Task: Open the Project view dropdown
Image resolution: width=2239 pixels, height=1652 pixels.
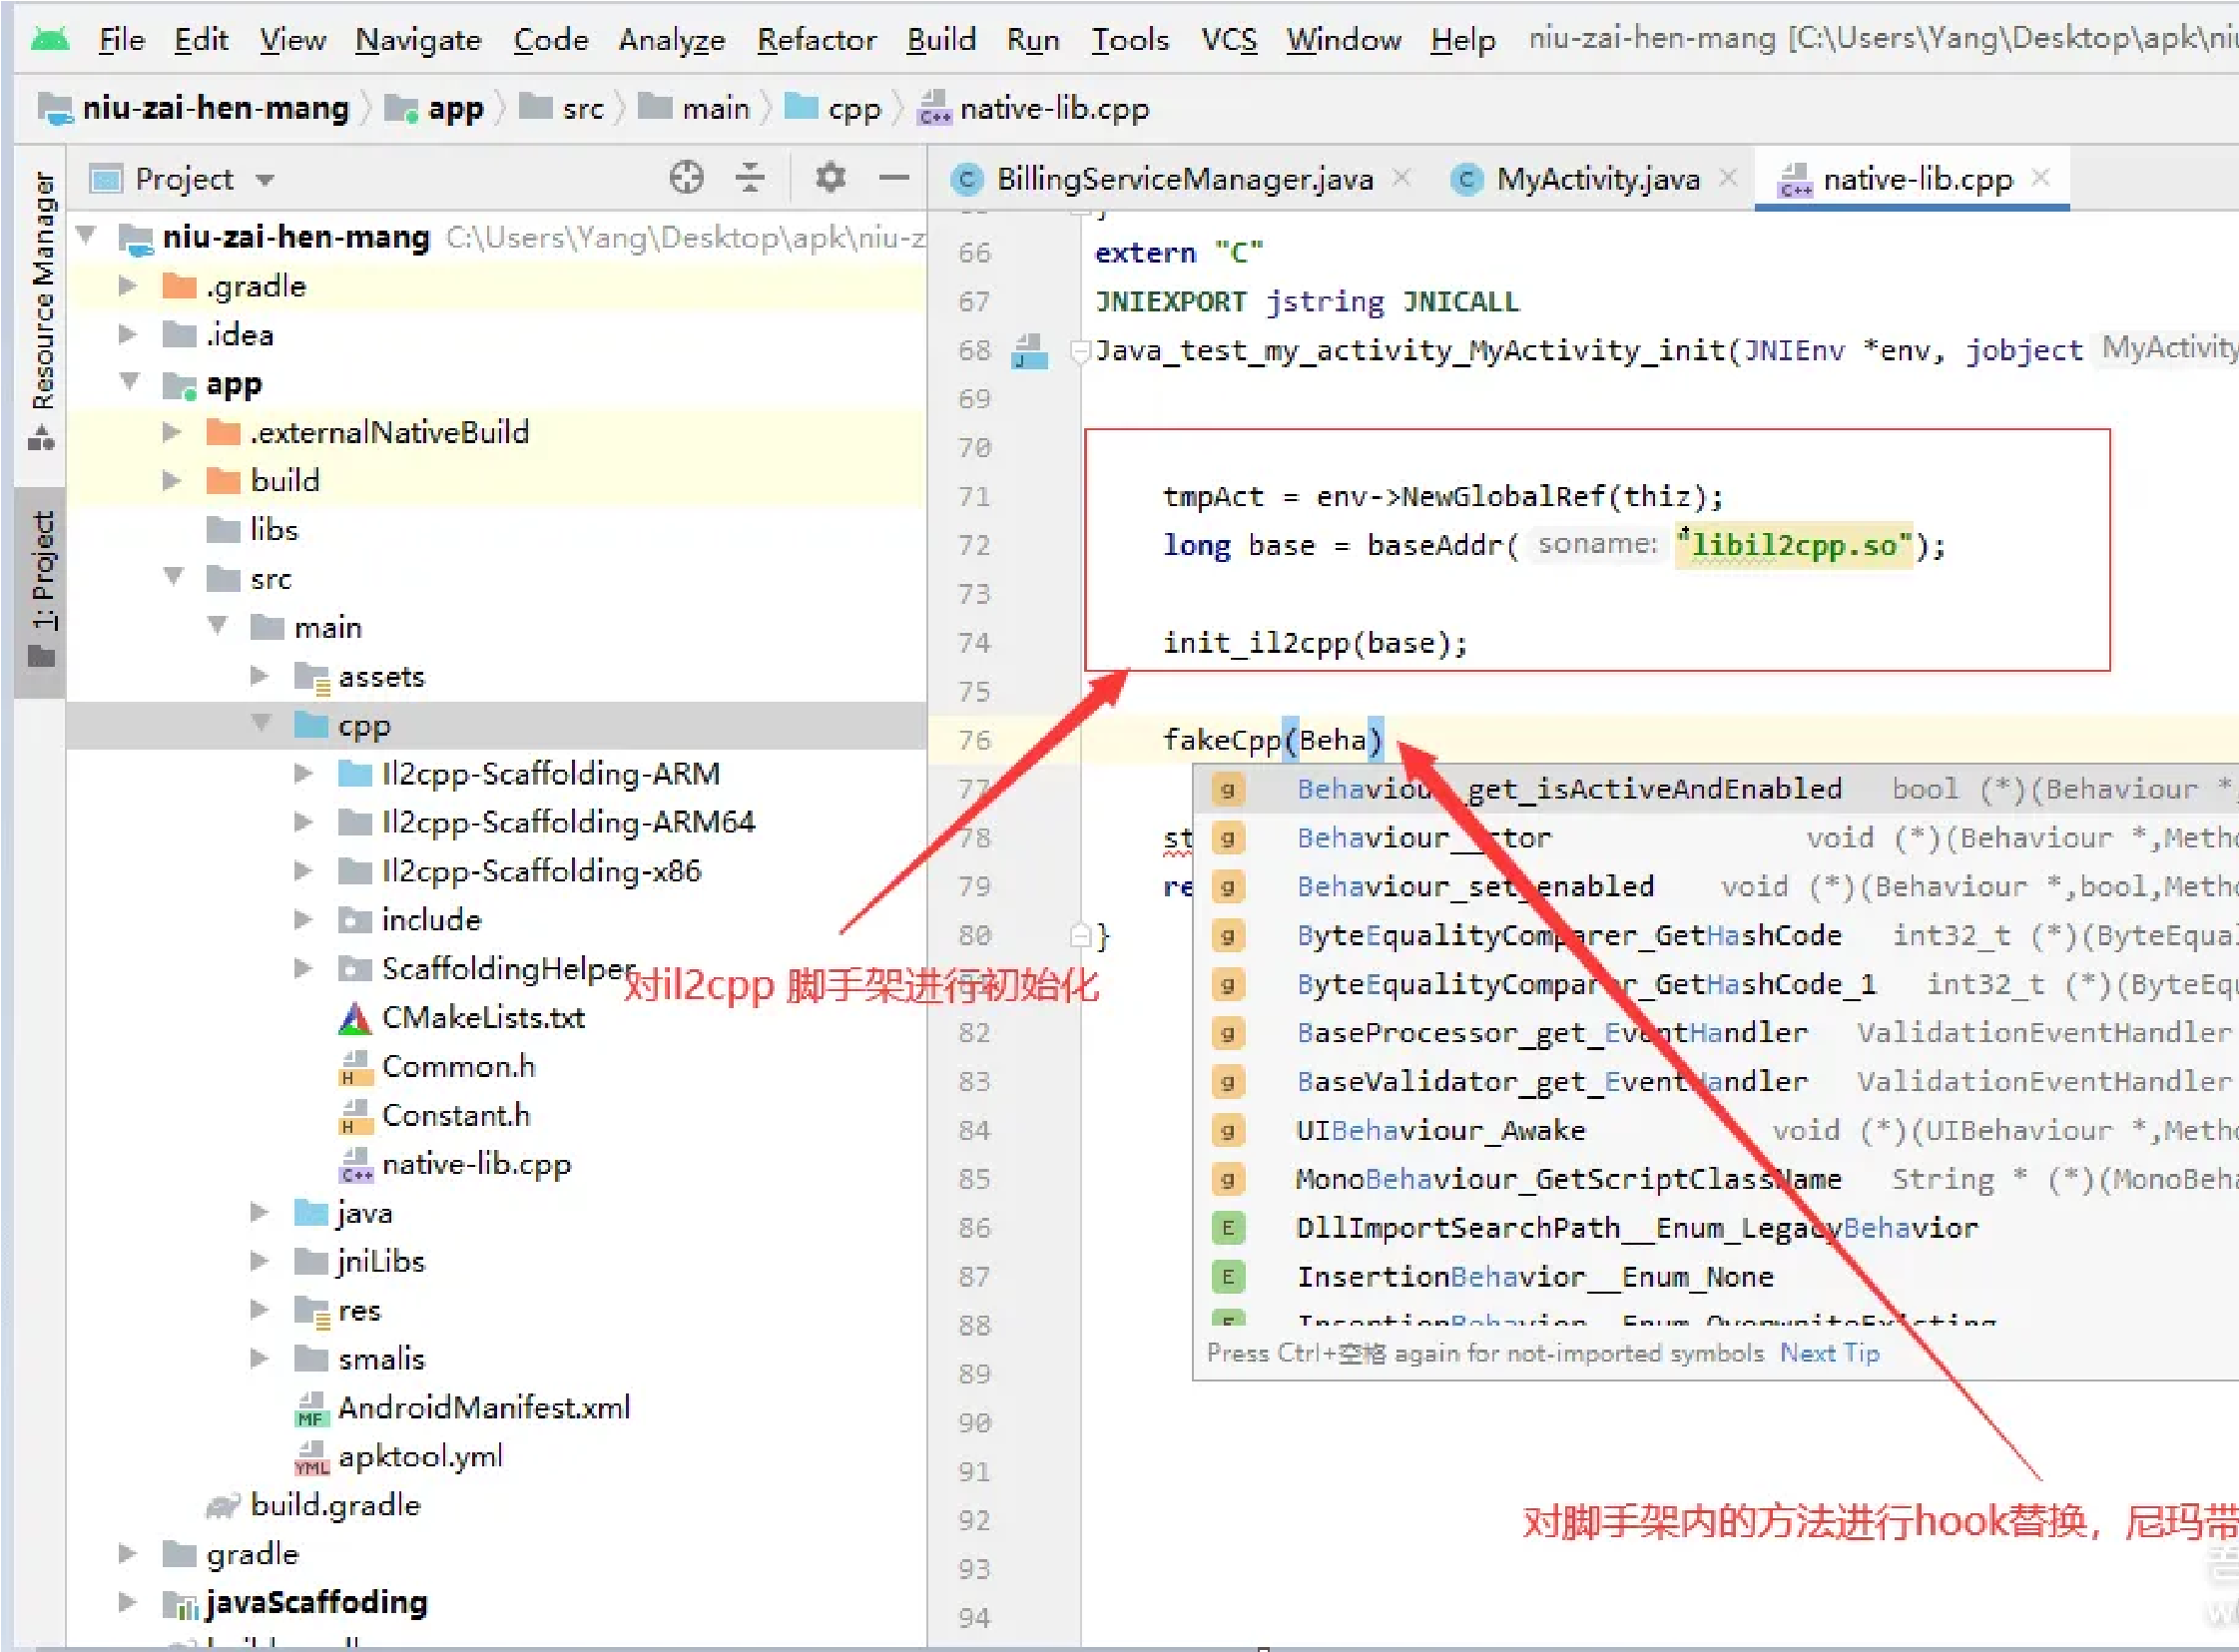Action: click(x=265, y=180)
